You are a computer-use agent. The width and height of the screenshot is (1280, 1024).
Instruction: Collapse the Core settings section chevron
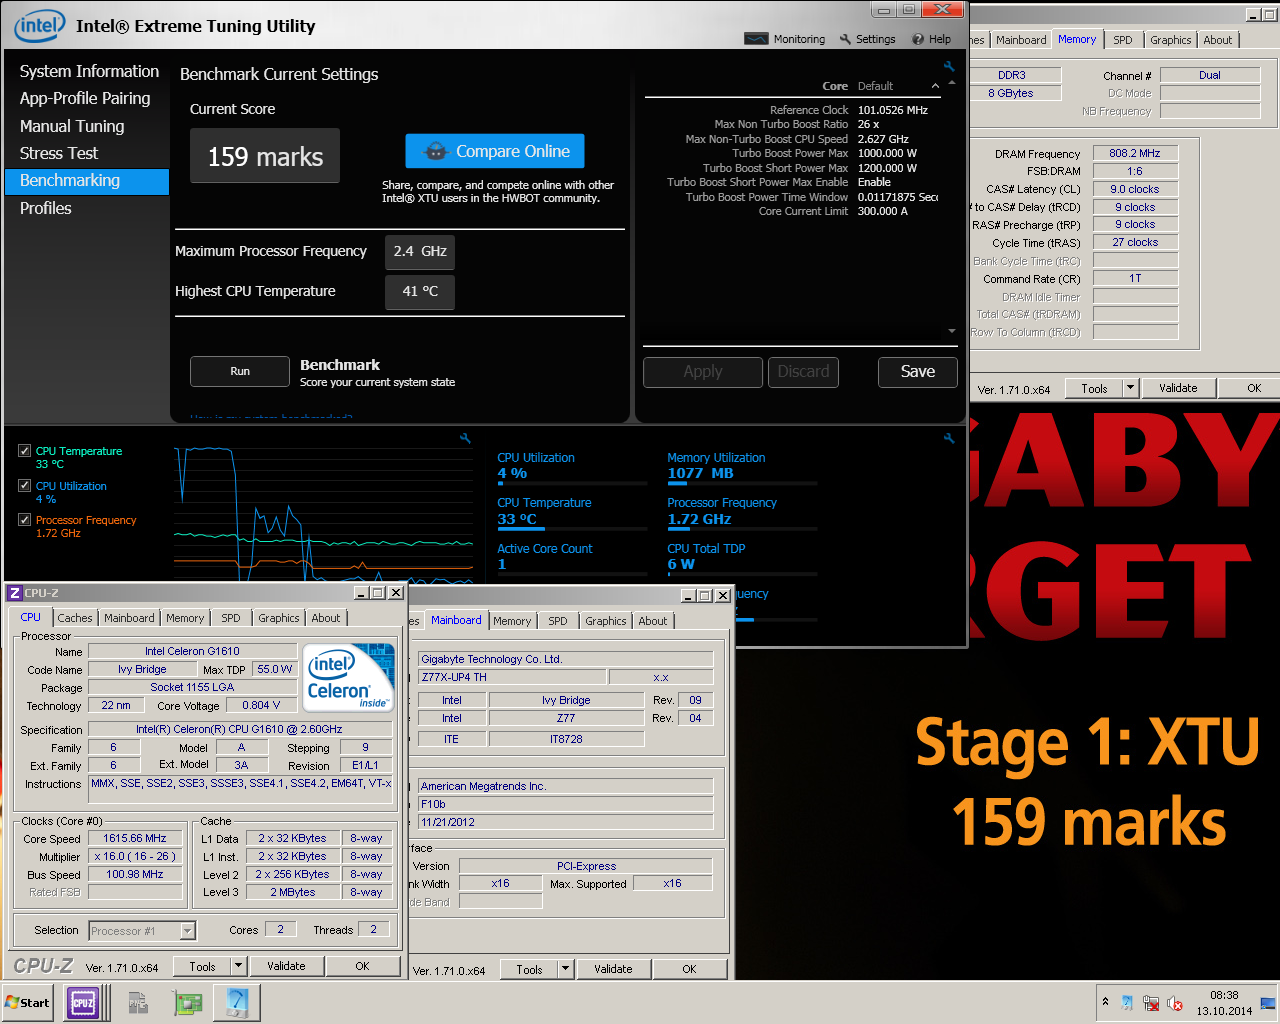click(x=935, y=86)
